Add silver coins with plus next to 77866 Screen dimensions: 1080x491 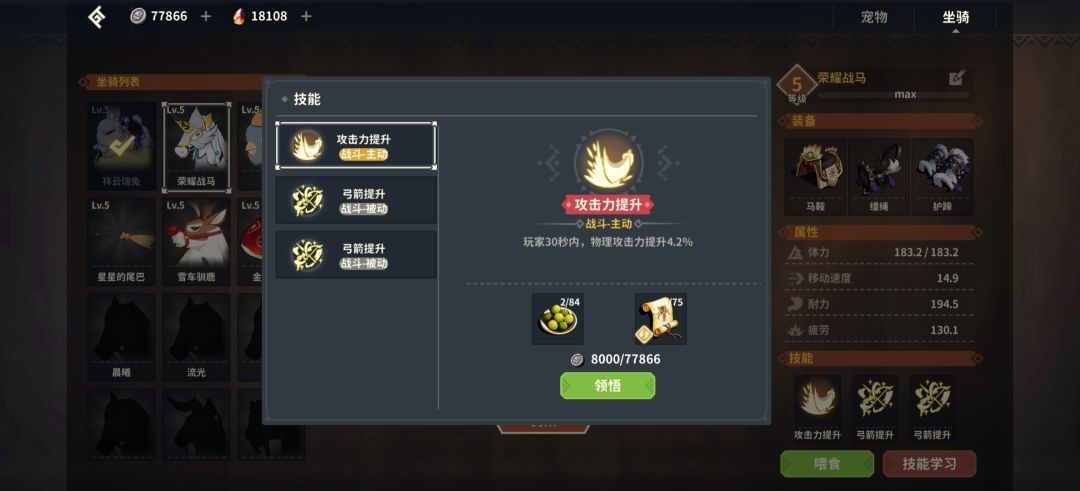click(x=205, y=17)
